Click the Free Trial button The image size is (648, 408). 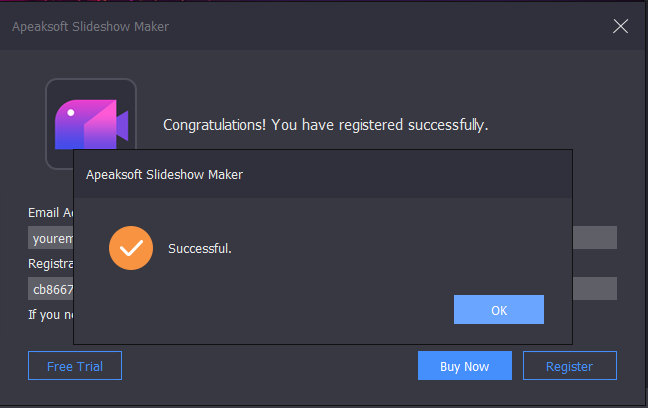click(74, 366)
